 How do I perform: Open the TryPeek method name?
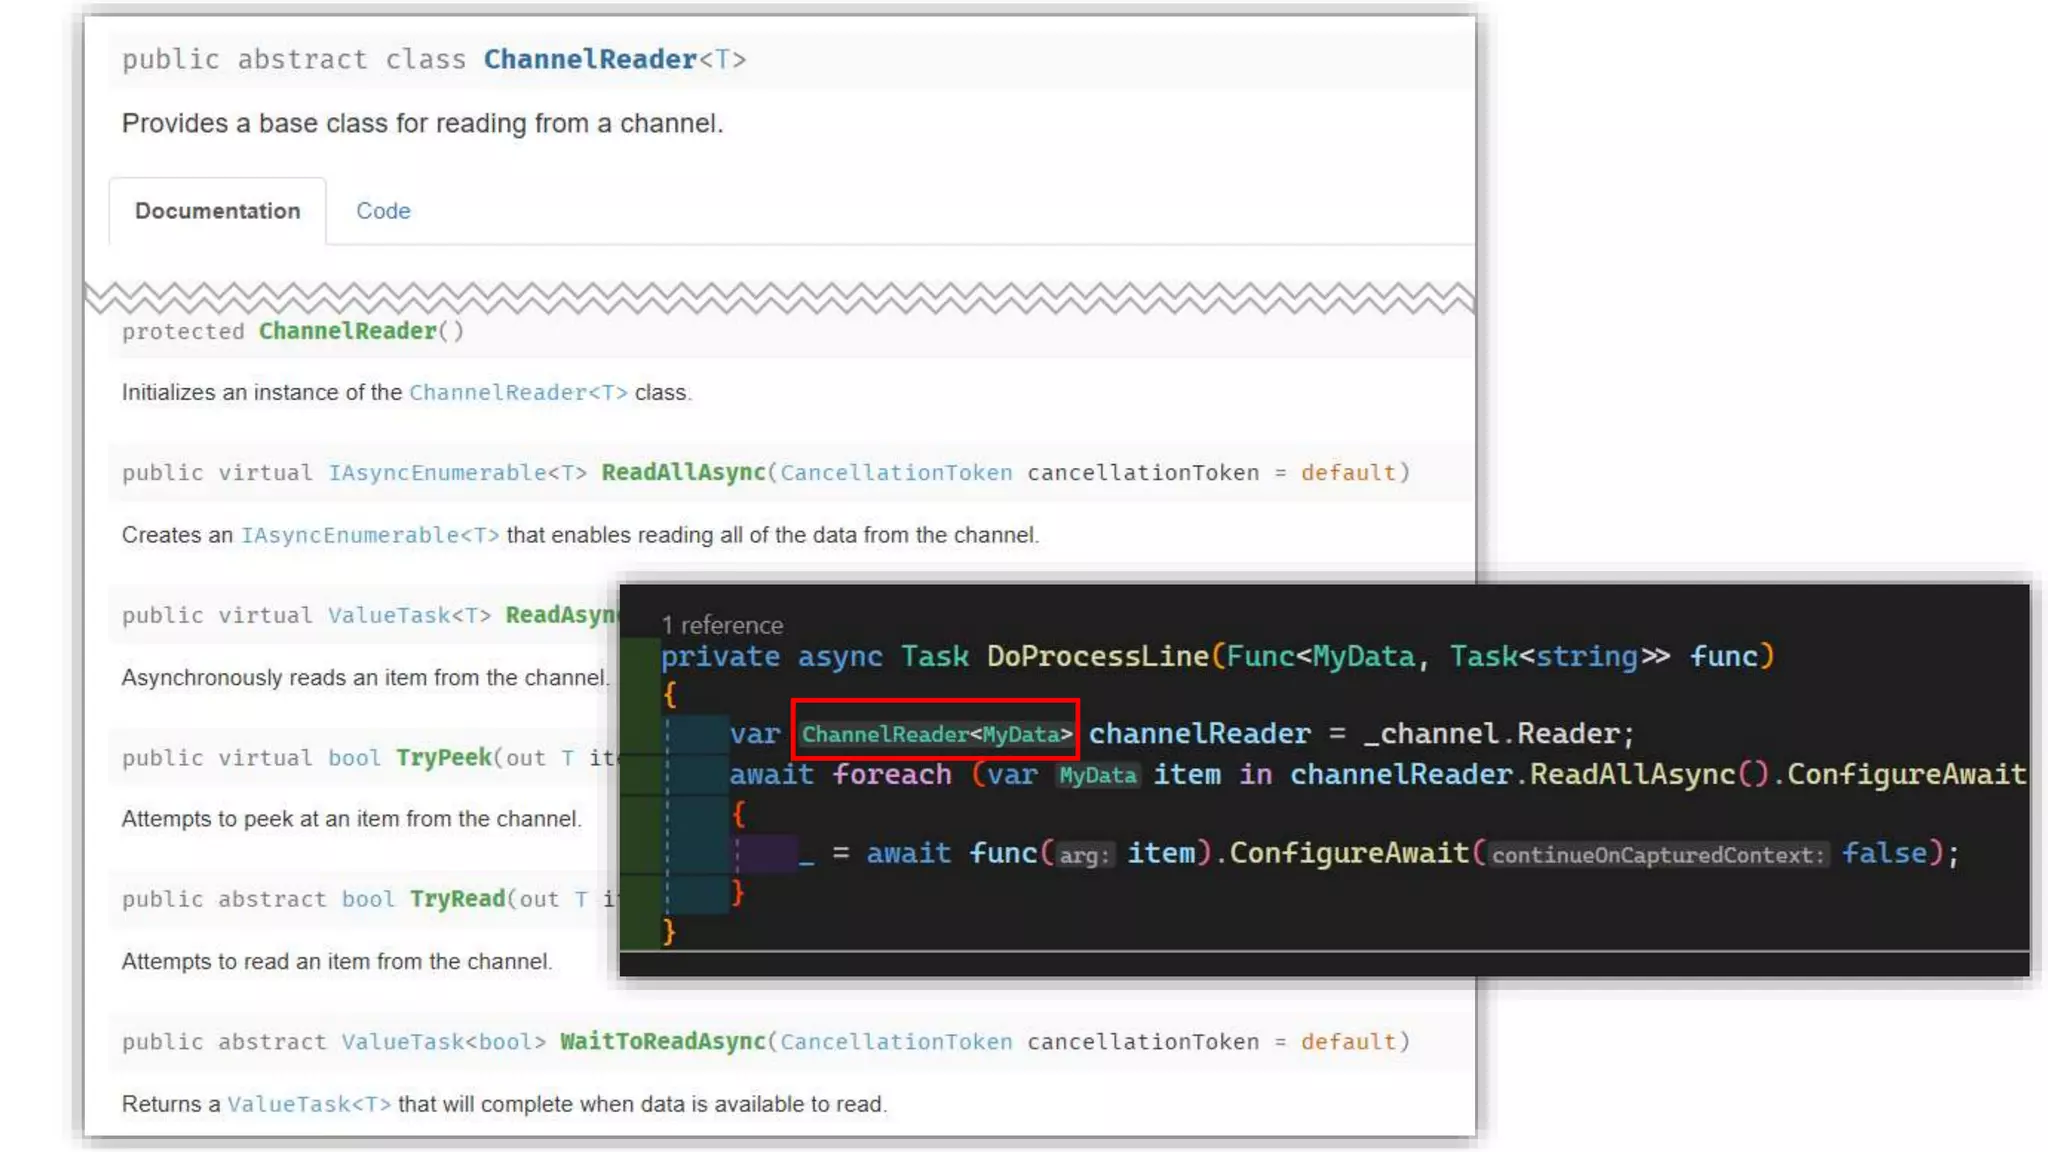pyautogui.click(x=443, y=758)
